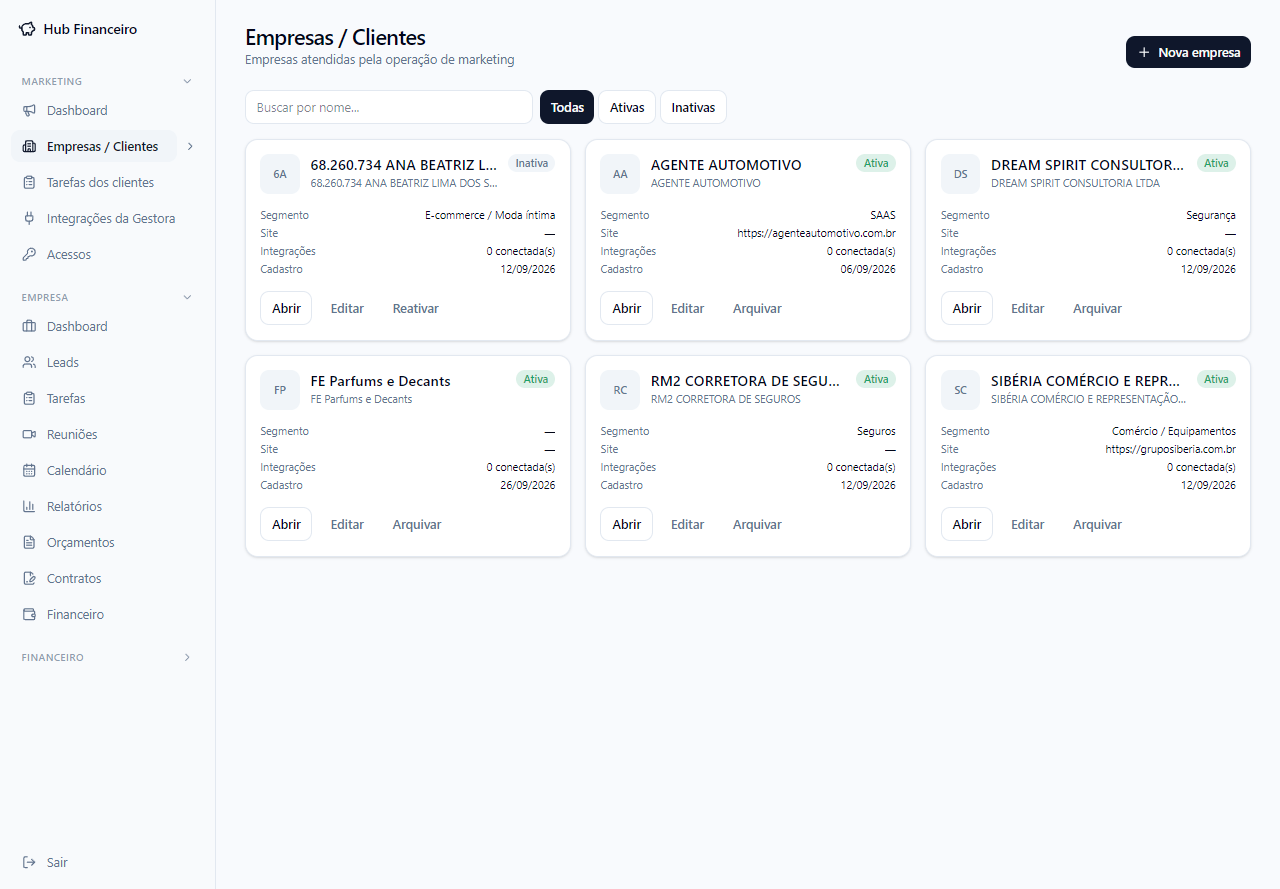Click the wallet icon for Financeiro
The height and width of the screenshot is (889, 1280).
(x=29, y=614)
